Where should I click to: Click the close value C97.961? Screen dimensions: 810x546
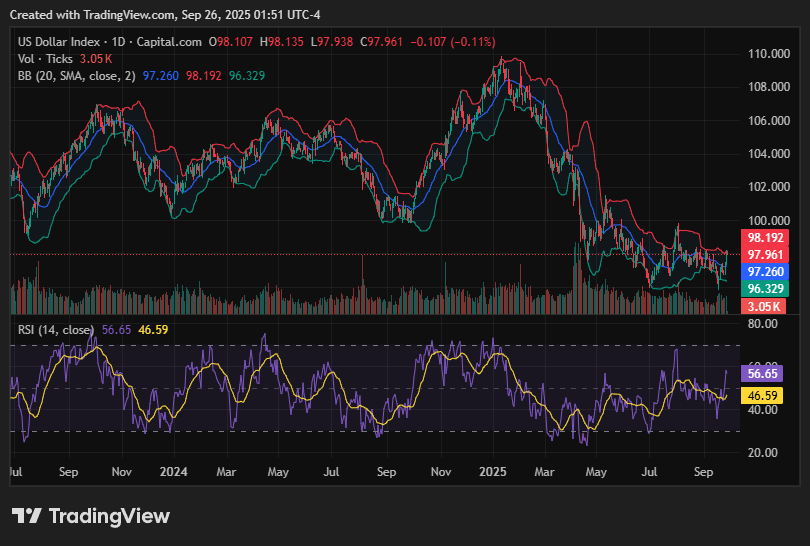[381, 42]
